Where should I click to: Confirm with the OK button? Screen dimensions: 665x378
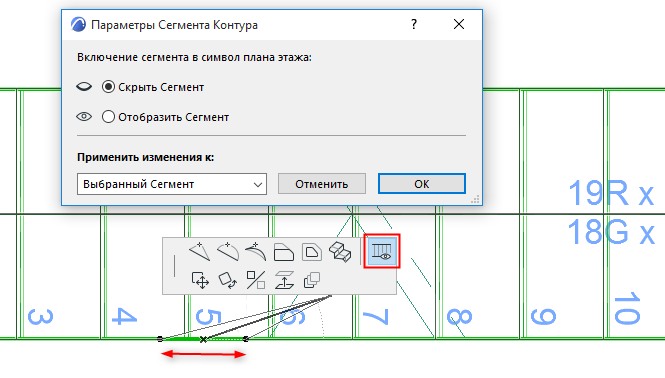[422, 184]
